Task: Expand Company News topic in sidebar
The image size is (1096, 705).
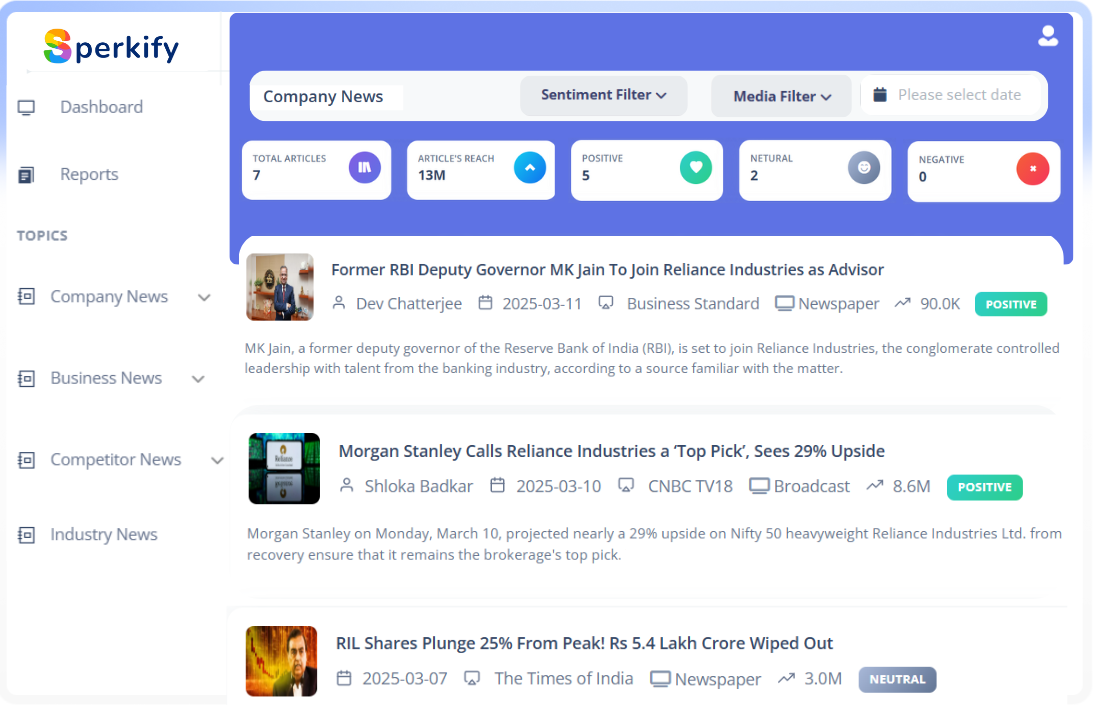Action: [x=205, y=297]
